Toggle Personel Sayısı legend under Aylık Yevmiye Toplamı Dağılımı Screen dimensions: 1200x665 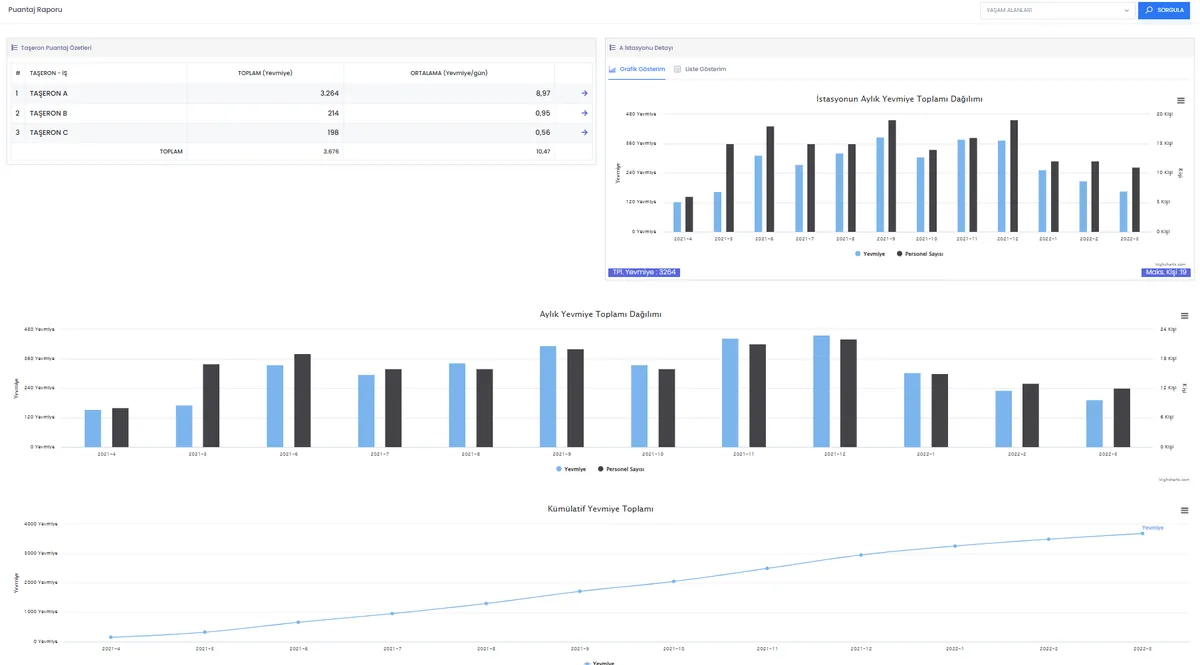click(x=621, y=469)
